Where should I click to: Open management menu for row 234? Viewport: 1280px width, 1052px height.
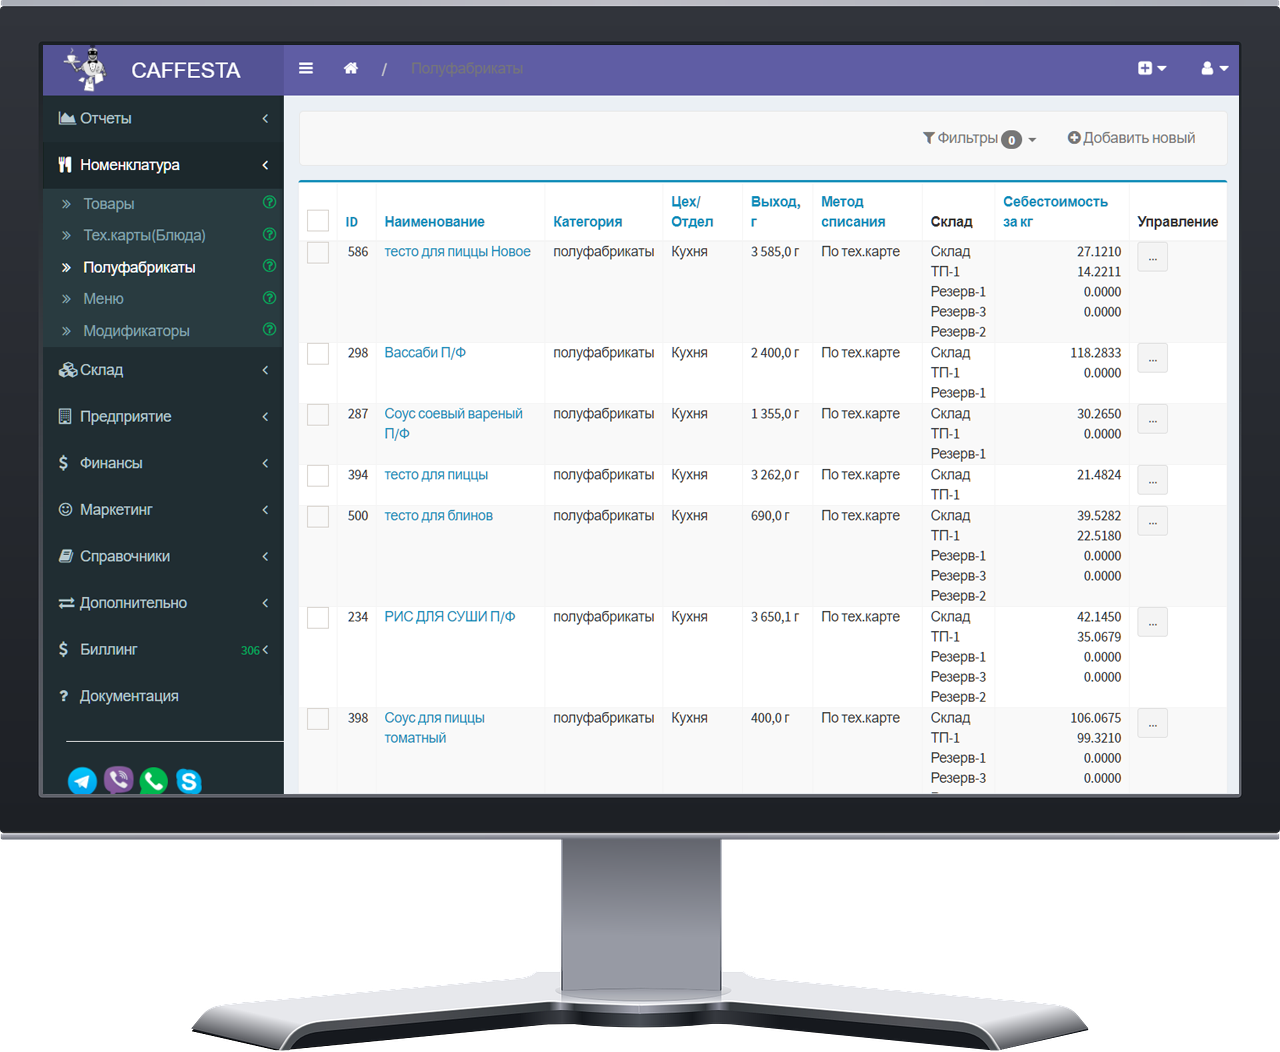[x=1152, y=622]
